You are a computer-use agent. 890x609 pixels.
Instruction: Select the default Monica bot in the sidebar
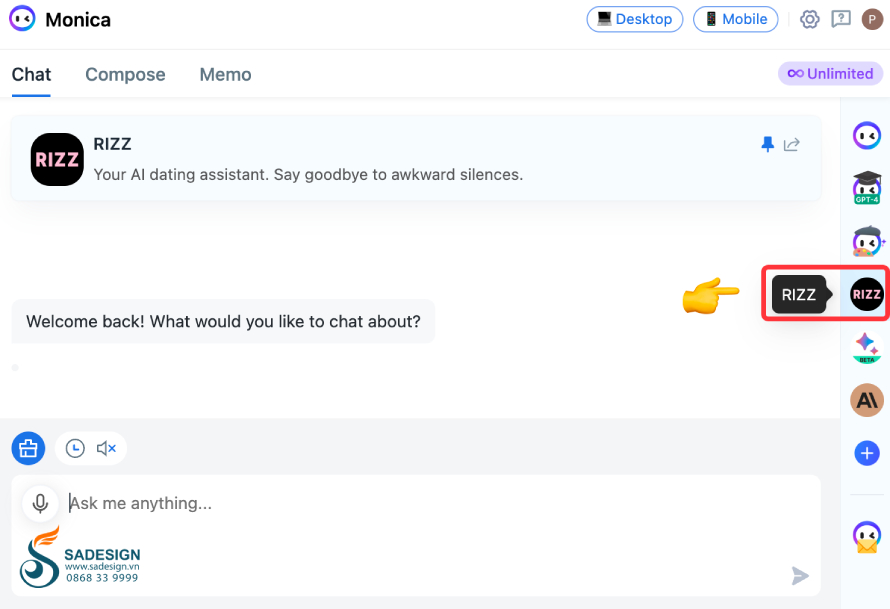click(867, 136)
